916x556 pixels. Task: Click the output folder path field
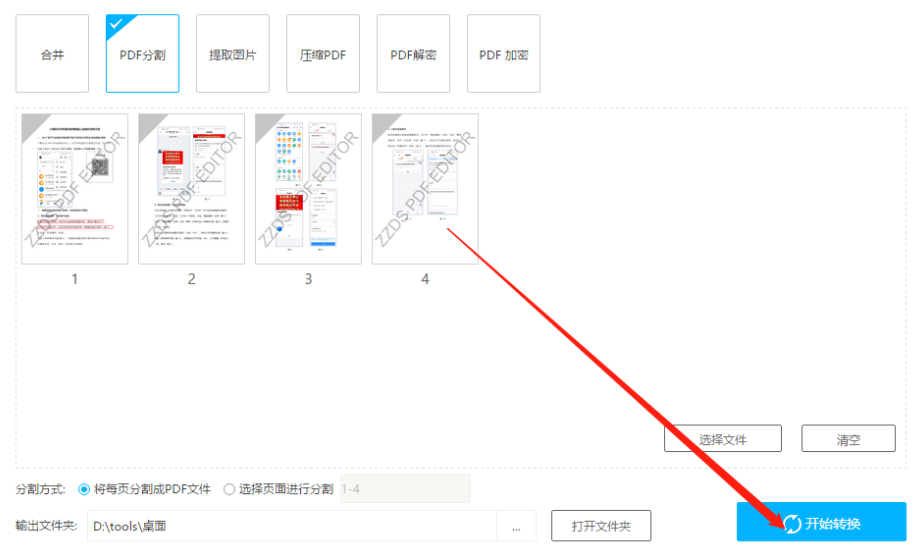[x=292, y=526]
